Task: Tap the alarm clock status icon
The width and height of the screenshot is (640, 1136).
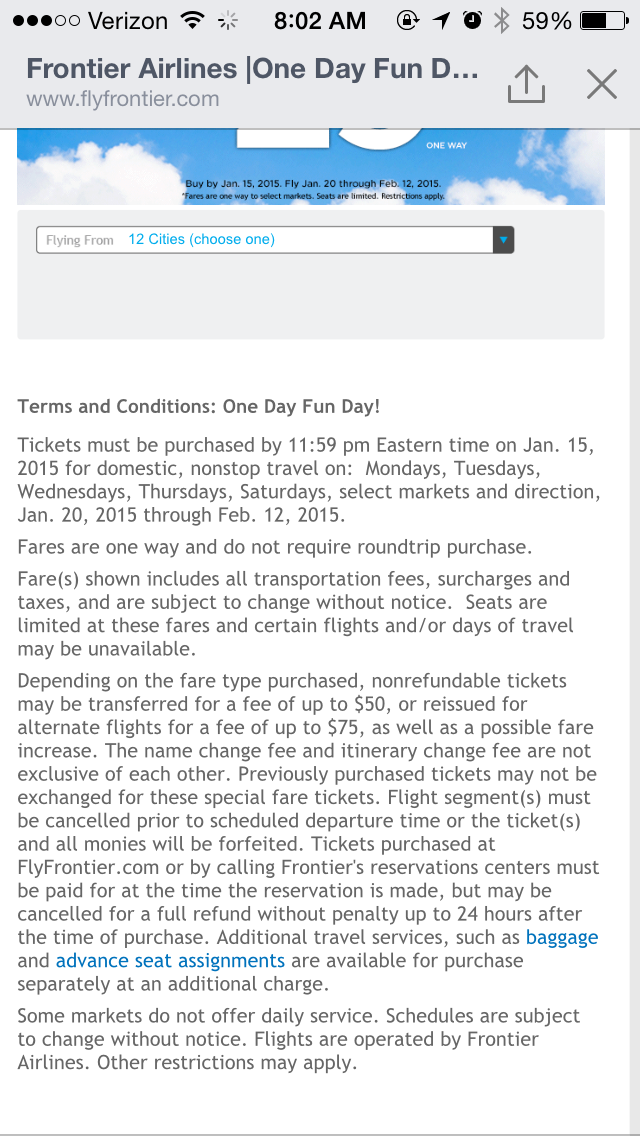Action: point(473,20)
